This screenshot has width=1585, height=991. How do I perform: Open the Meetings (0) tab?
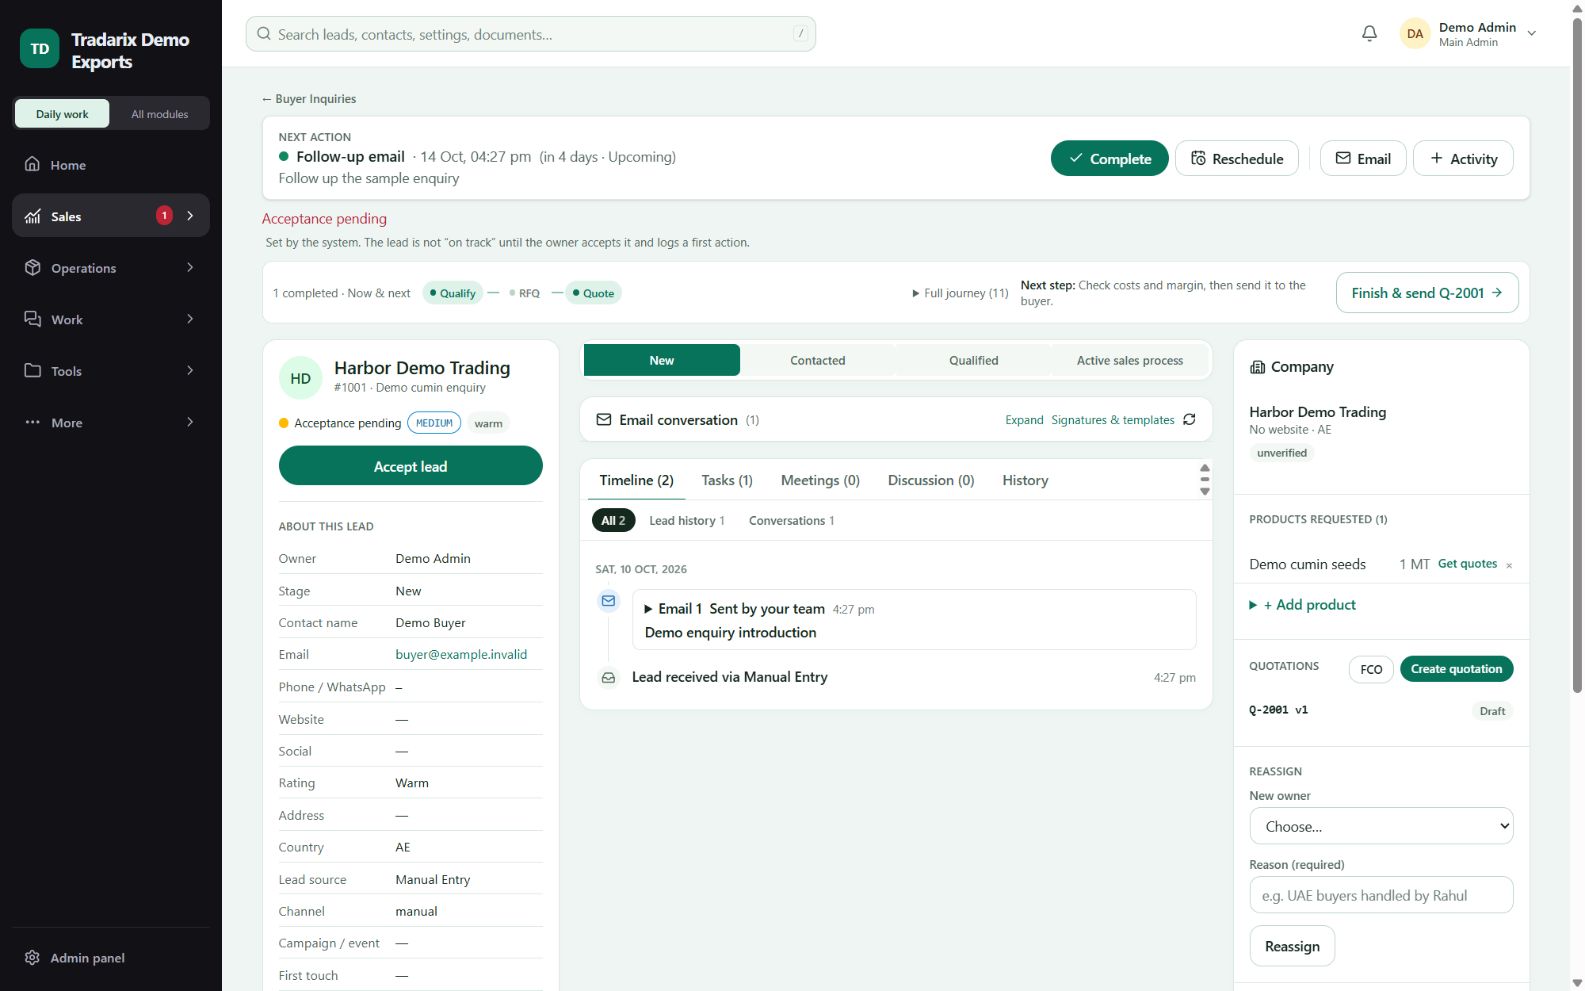[820, 480]
